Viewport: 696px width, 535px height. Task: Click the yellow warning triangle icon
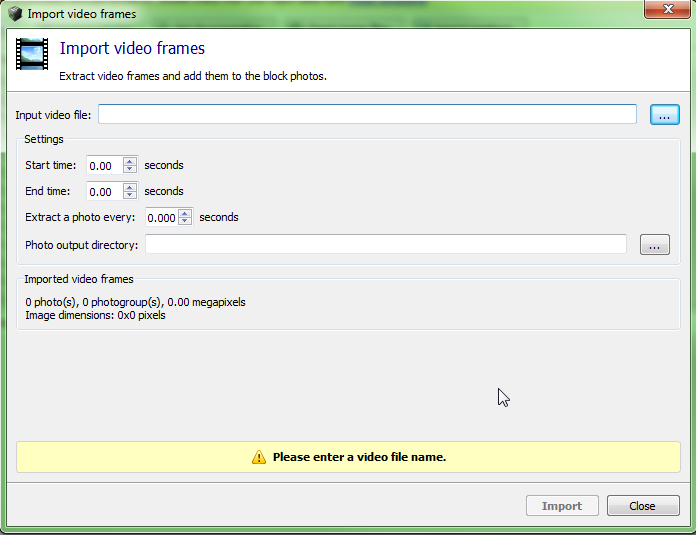click(259, 457)
